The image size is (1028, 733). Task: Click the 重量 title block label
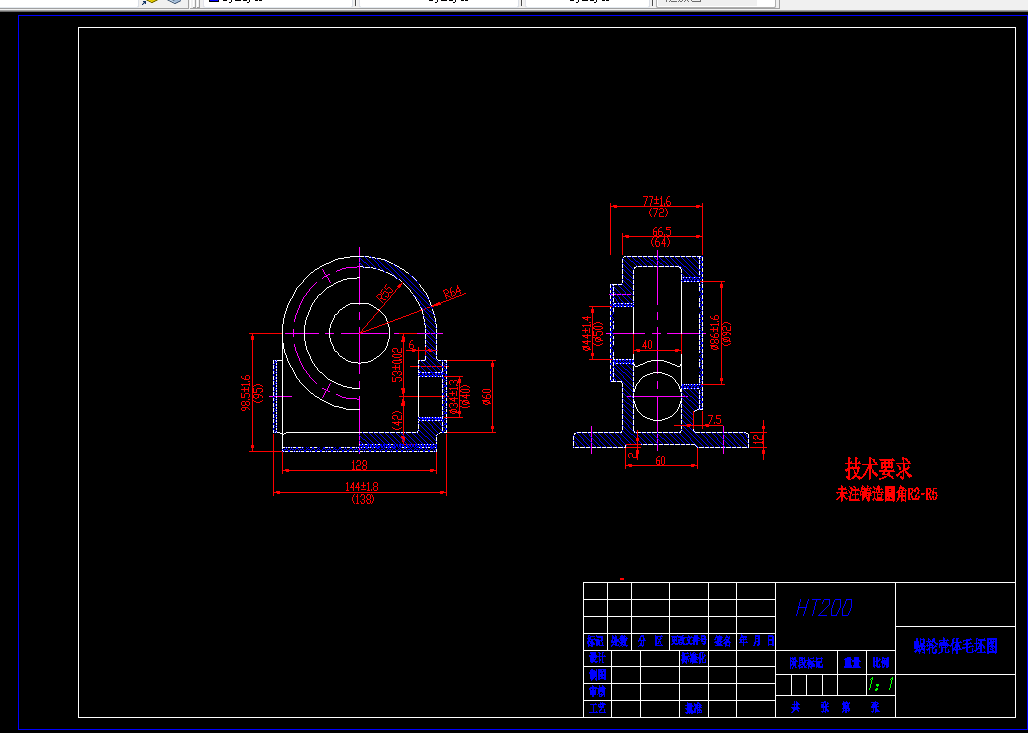[x=852, y=663]
